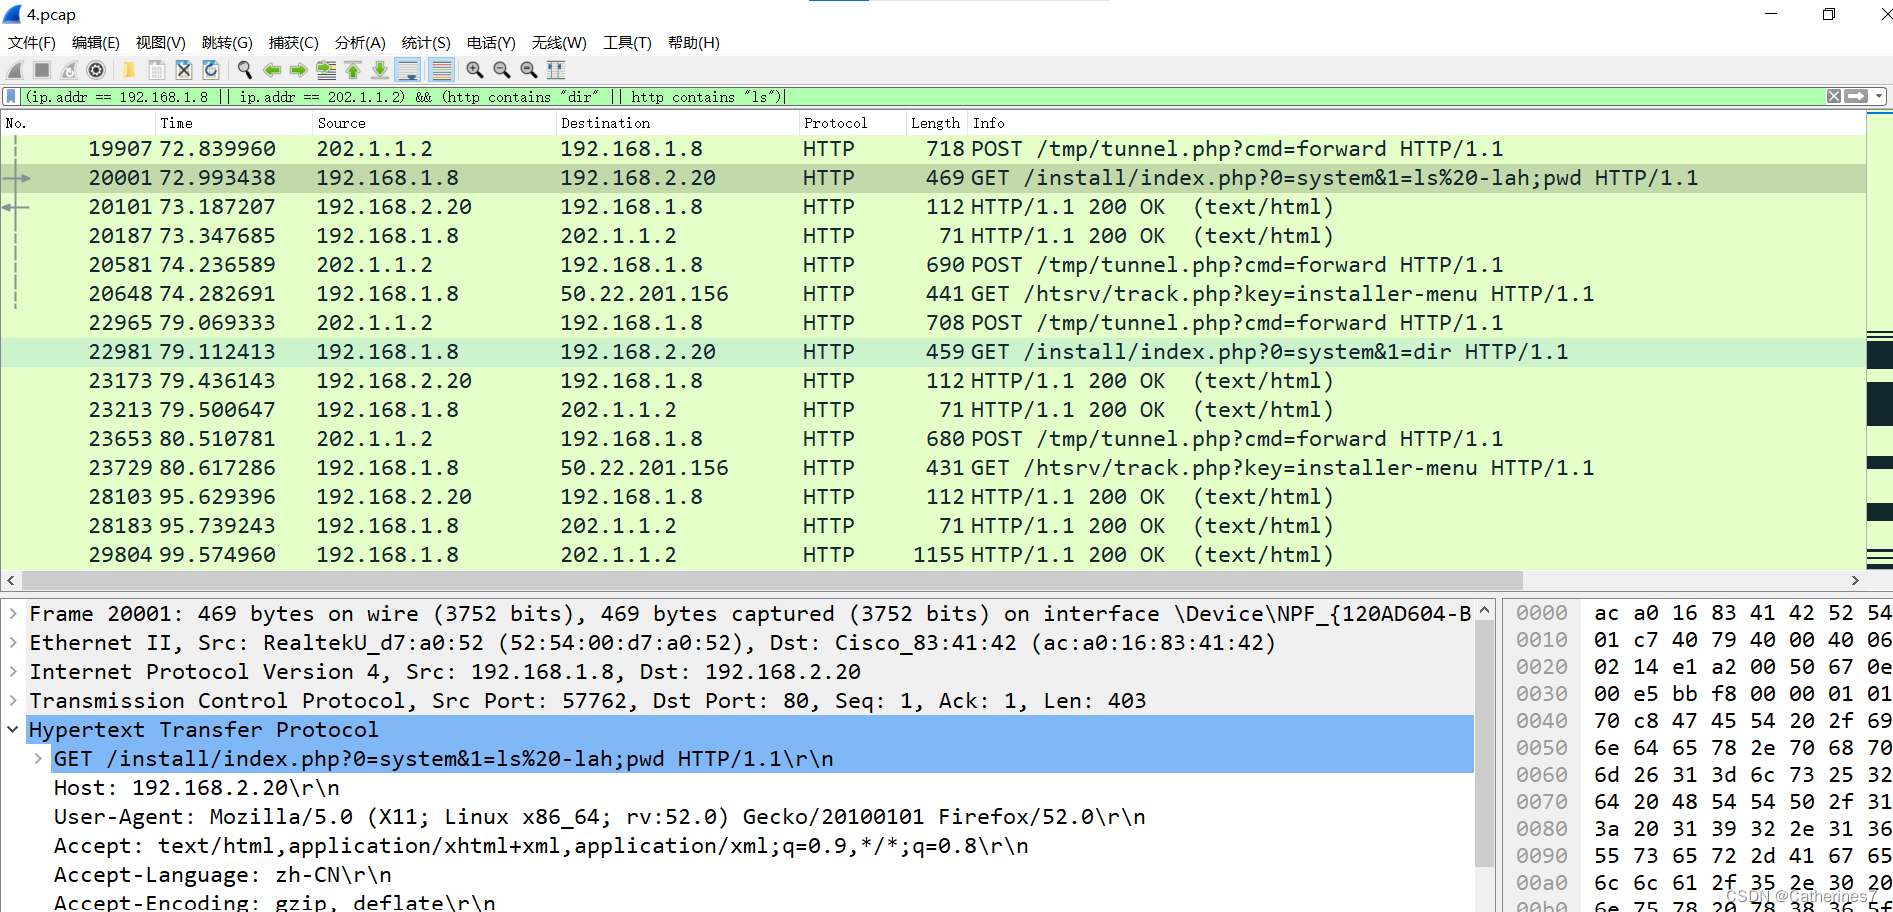The image size is (1893, 912).
Task: Sort by the Time column header
Action: click(234, 123)
